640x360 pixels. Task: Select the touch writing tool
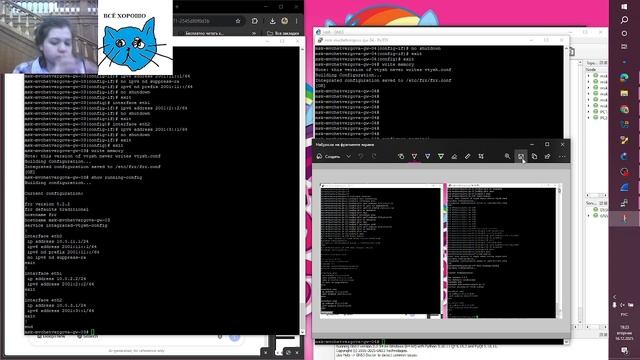pyautogui.click(x=401, y=156)
